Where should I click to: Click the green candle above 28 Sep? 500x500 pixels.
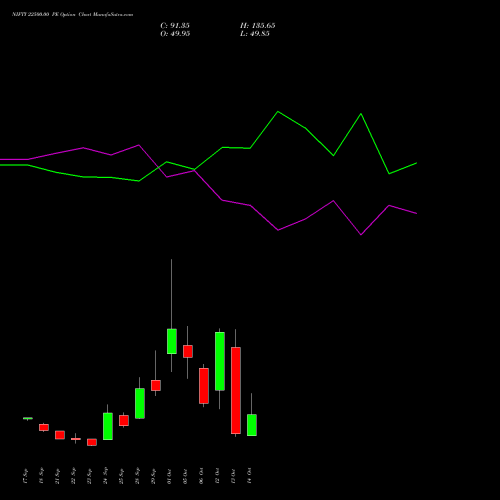pos(140,403)
